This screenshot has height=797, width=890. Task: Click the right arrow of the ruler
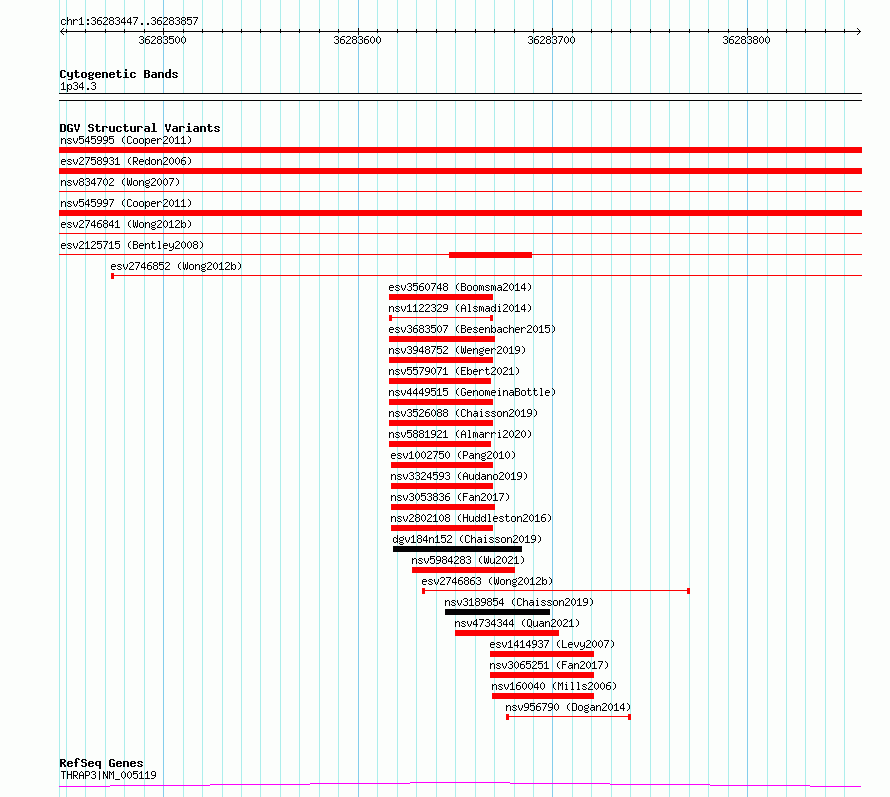click(x=858, y=31)
